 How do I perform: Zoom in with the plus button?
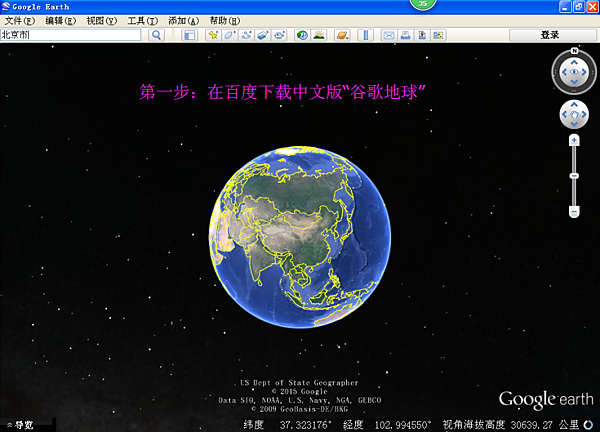(574, 141)
